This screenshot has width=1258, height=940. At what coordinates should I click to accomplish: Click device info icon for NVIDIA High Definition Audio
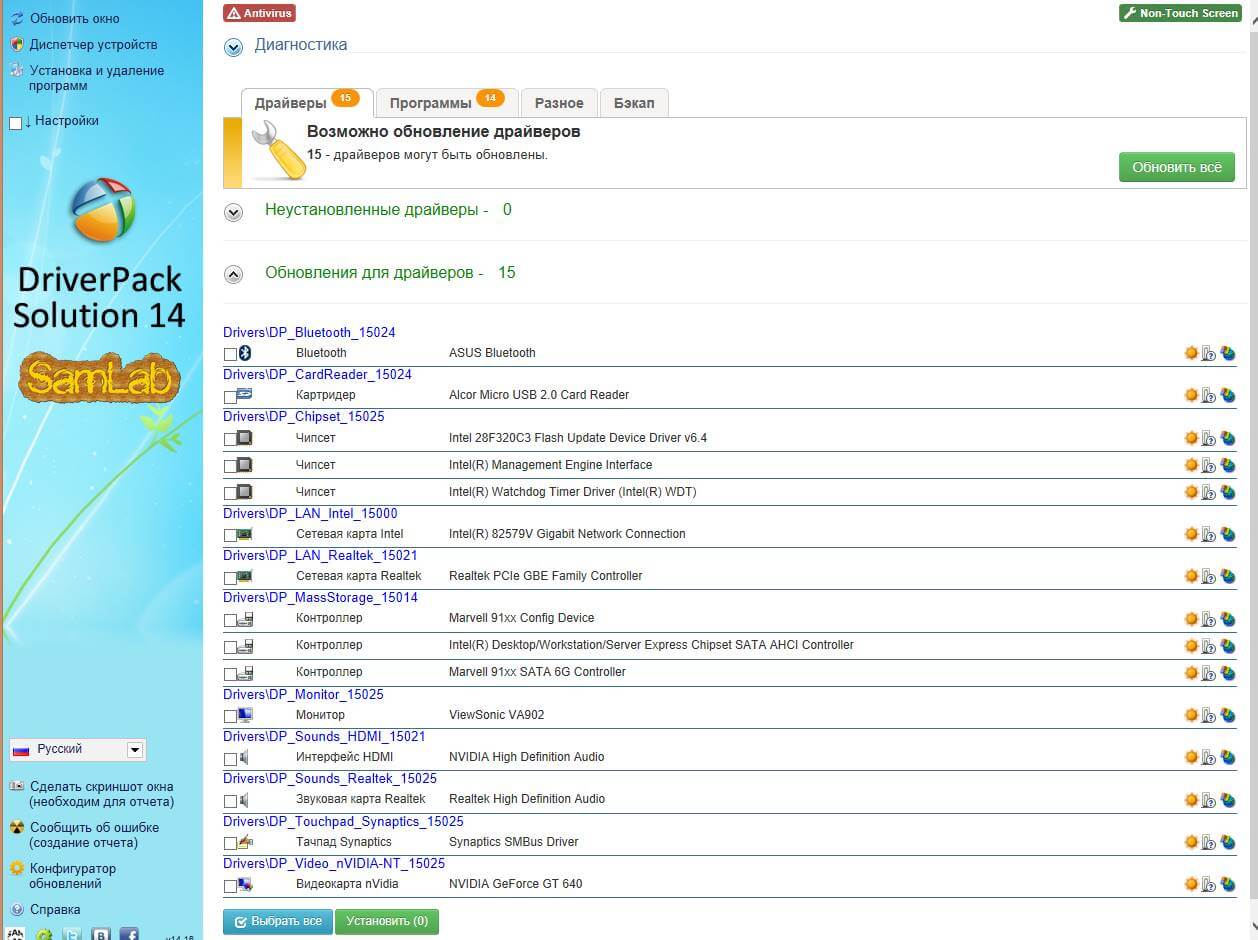1208,757
